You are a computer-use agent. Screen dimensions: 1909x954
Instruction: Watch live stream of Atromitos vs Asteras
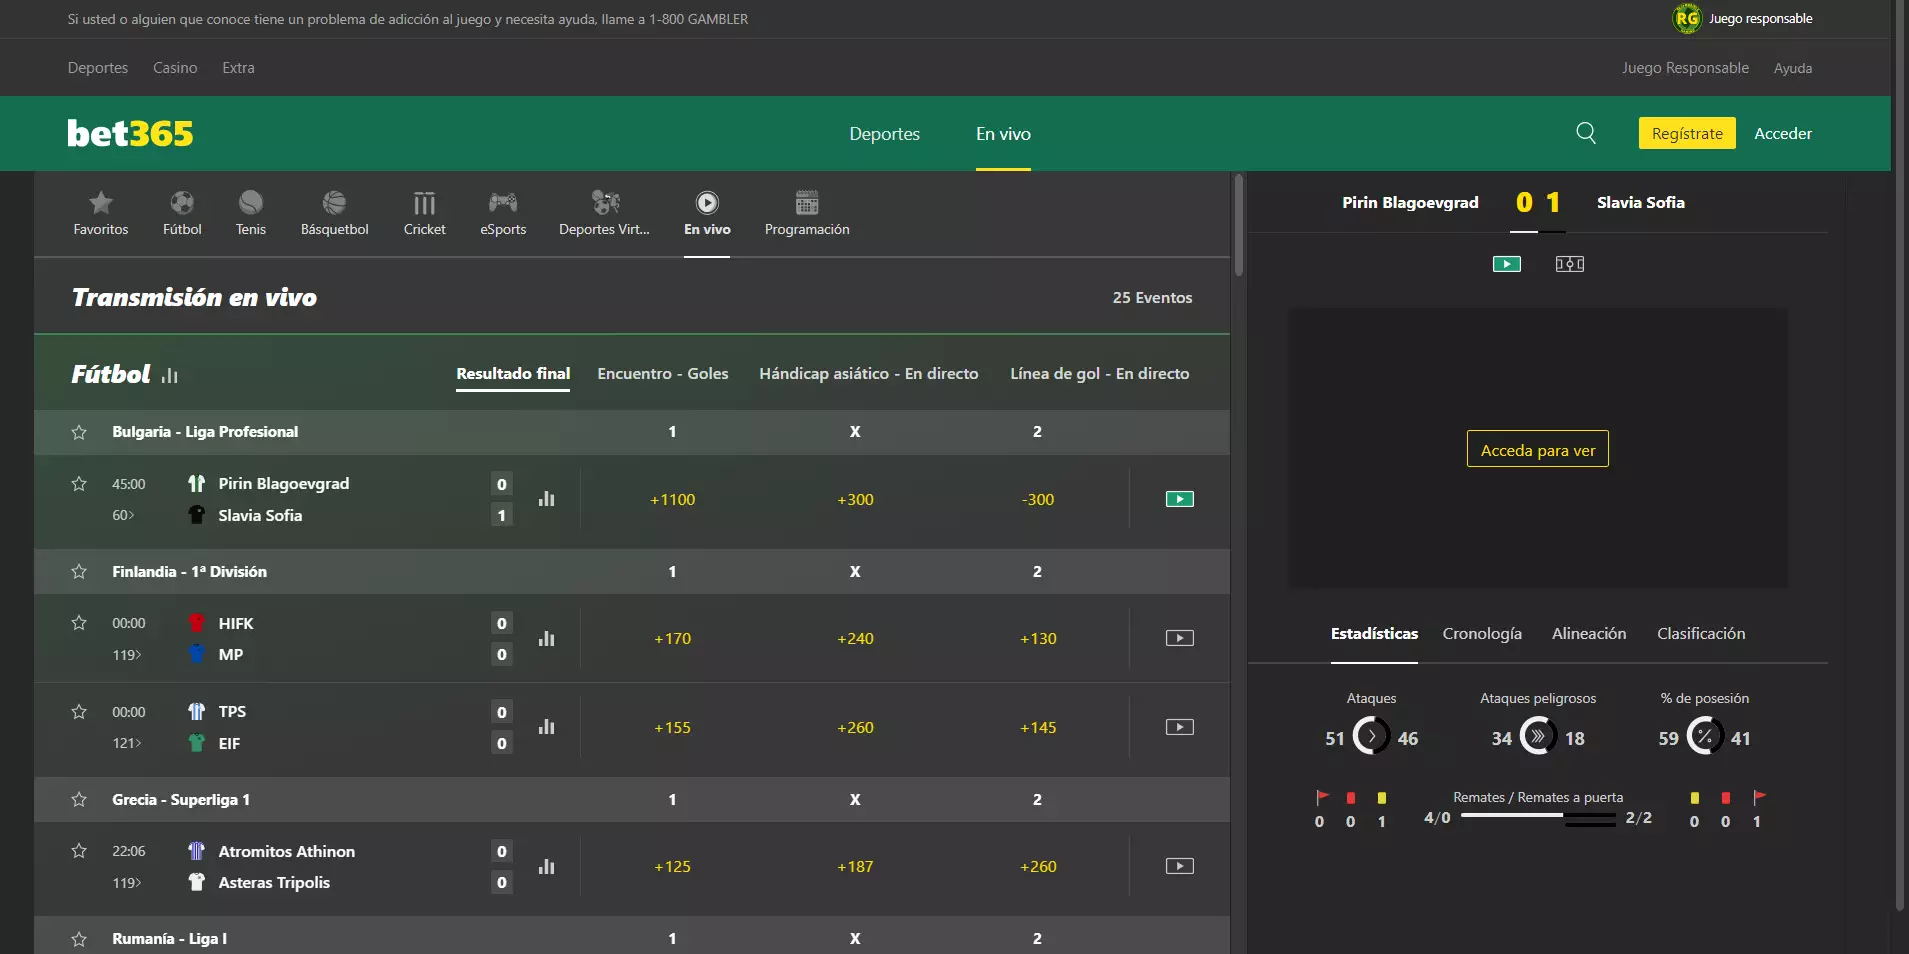[1180, 866]
